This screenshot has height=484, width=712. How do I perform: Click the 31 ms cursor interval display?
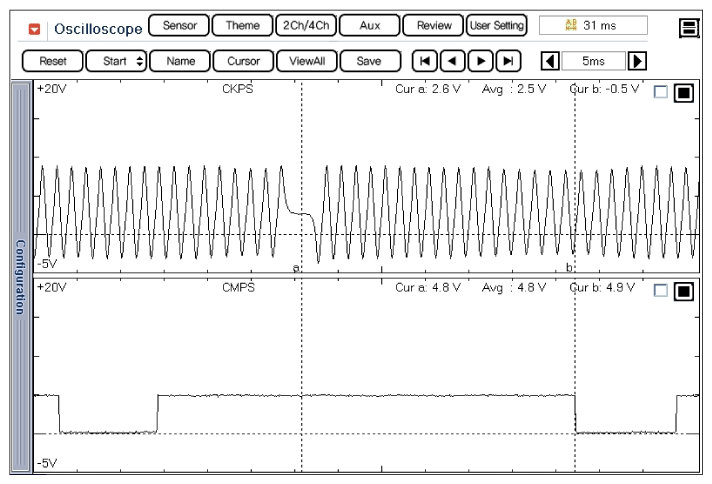(593, 25)
